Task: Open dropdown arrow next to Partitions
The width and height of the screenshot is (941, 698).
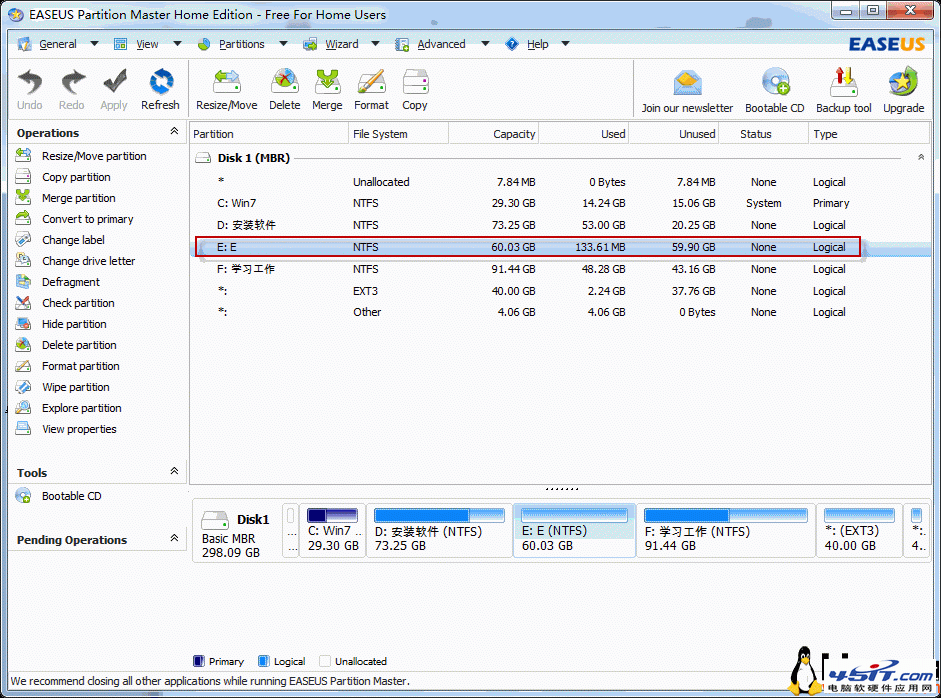Action: point(283,44)
